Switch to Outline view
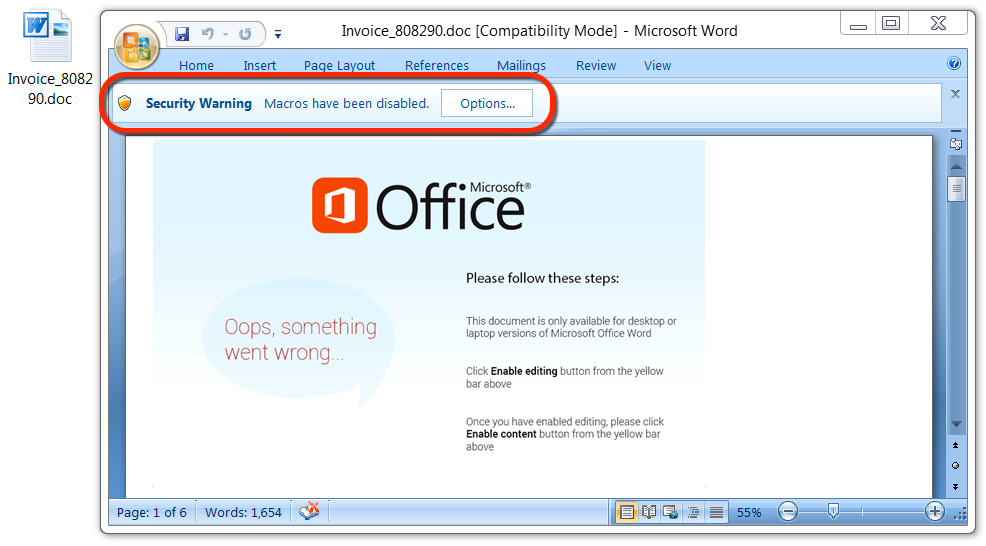Image resolution: width=986 pixels, height=546 pixels. [x=694, y=513]
